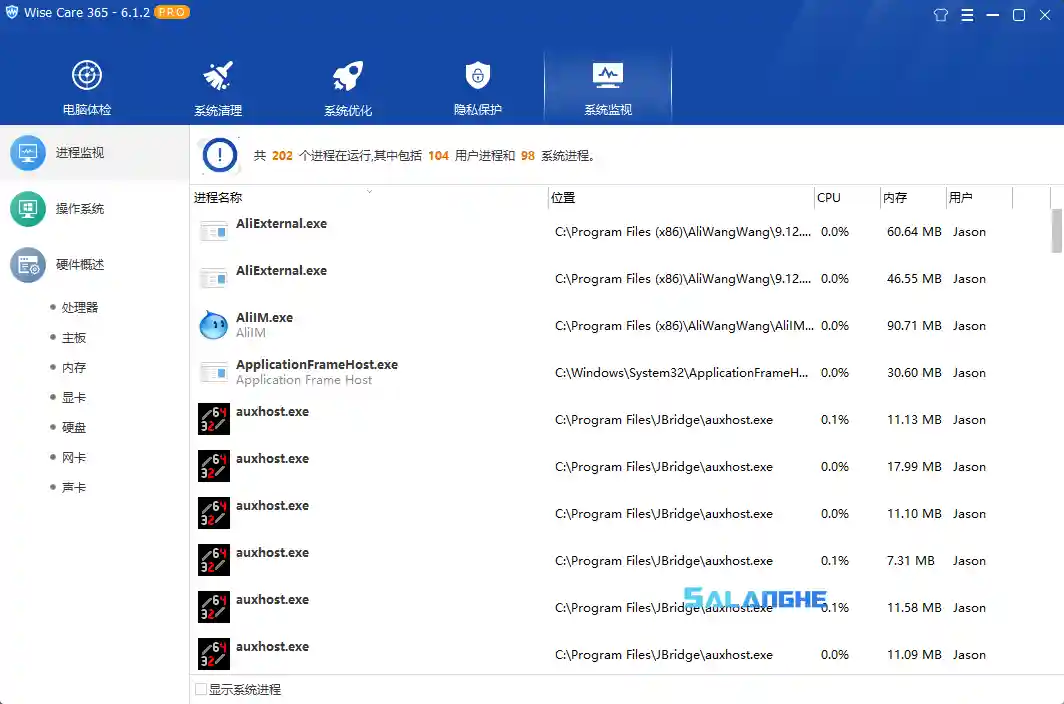The height and width of the screenshot is (704, 1064).
Task: Click the process count warning circle icon
Action: click(218, 154)
